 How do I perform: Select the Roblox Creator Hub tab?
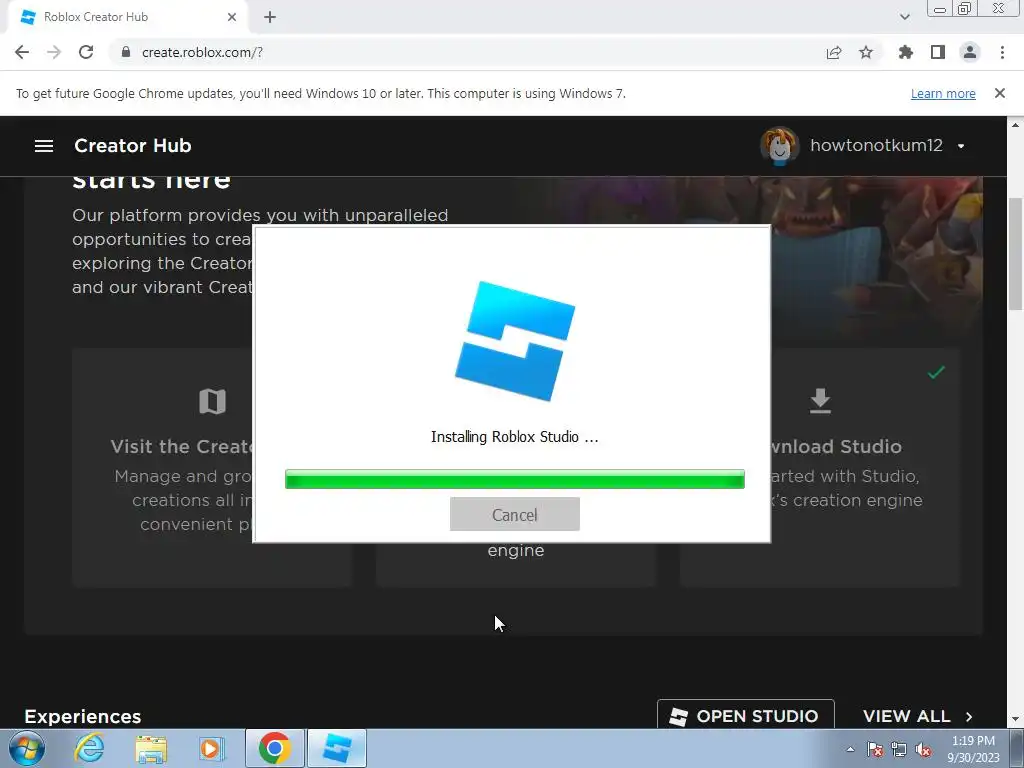pos(128,18)
